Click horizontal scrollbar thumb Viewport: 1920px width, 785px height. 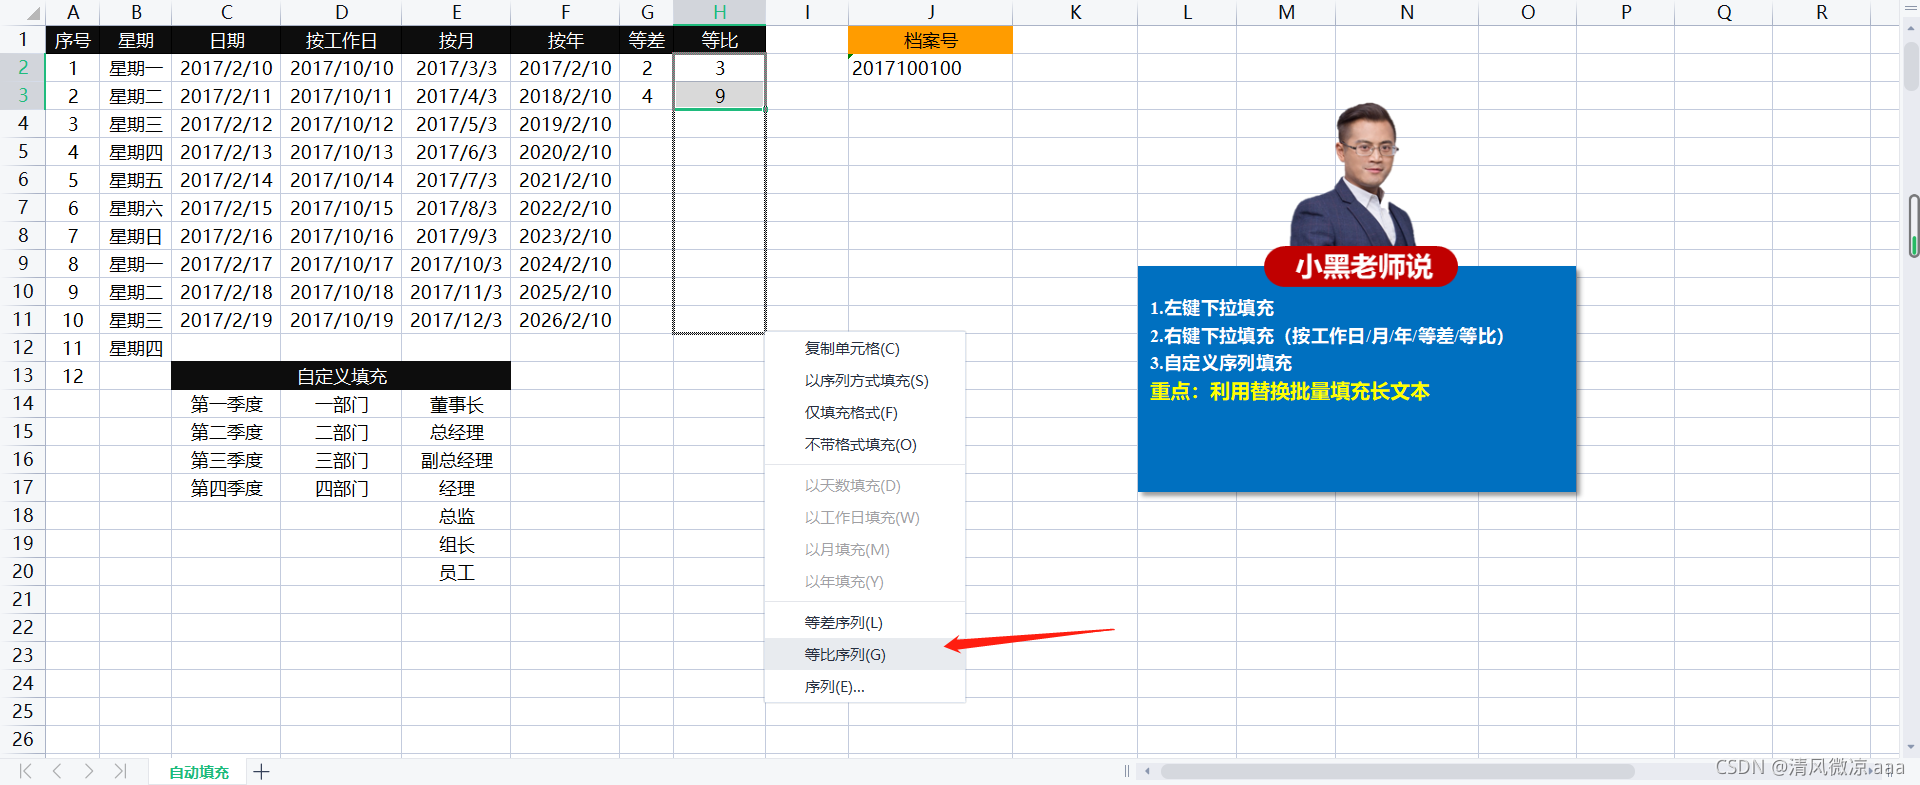(x=1397, y=771)
